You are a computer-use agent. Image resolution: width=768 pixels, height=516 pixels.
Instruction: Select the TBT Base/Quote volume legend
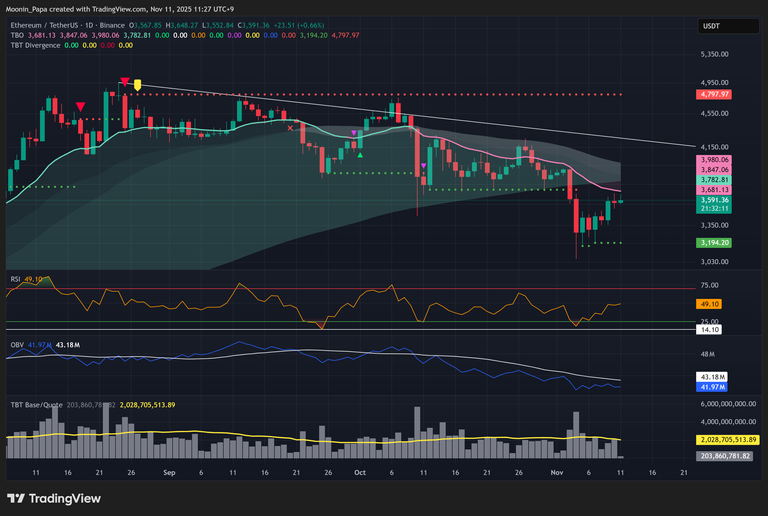[x=40, y=404]
